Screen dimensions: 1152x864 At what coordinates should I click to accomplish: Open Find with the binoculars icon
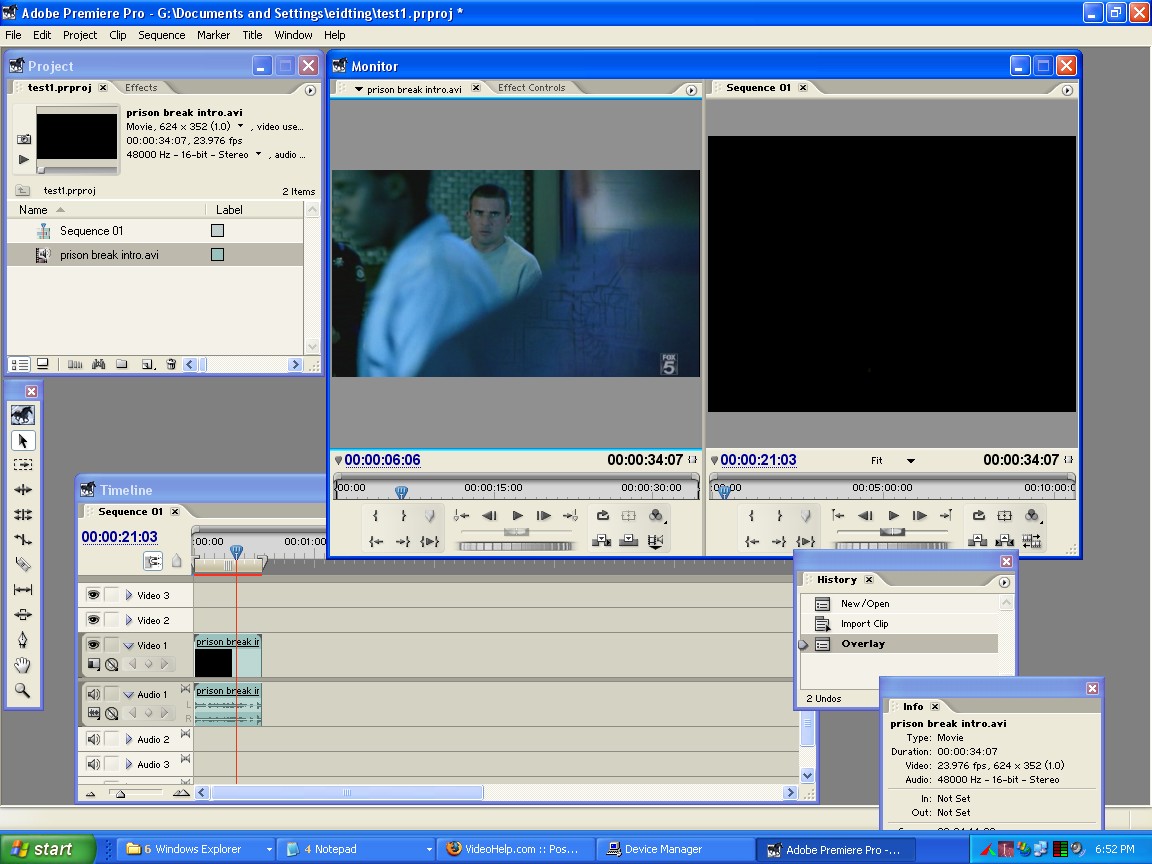tap(98, 364)
